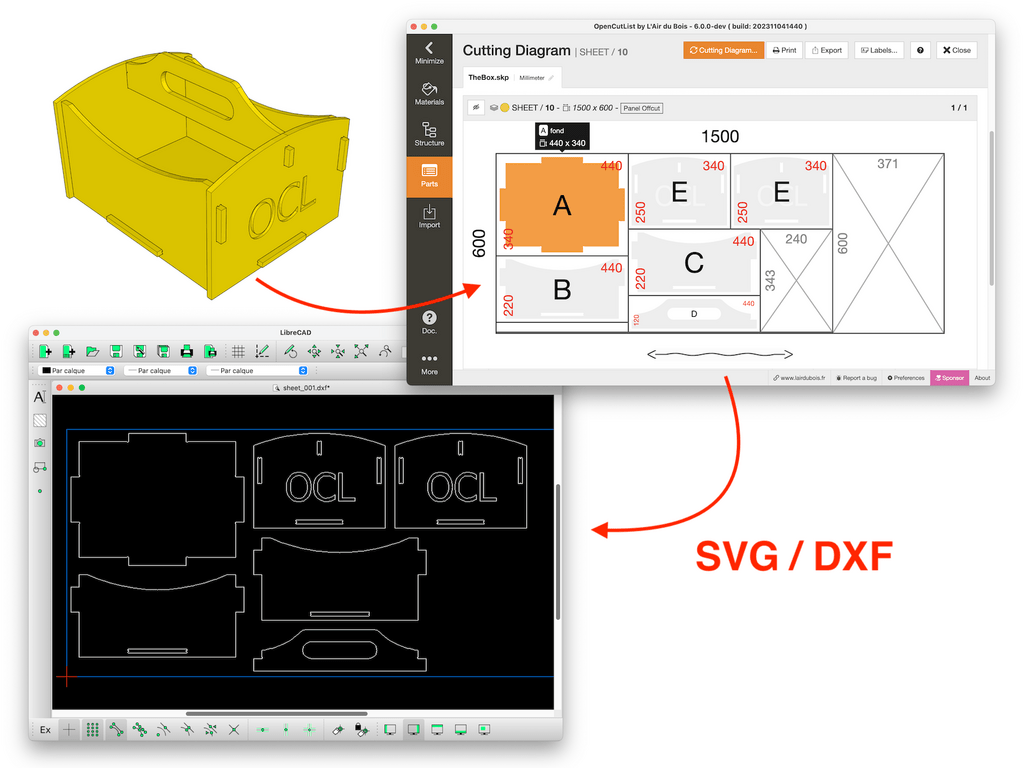Open Preferences in the footer

click(x=906, y=378)
